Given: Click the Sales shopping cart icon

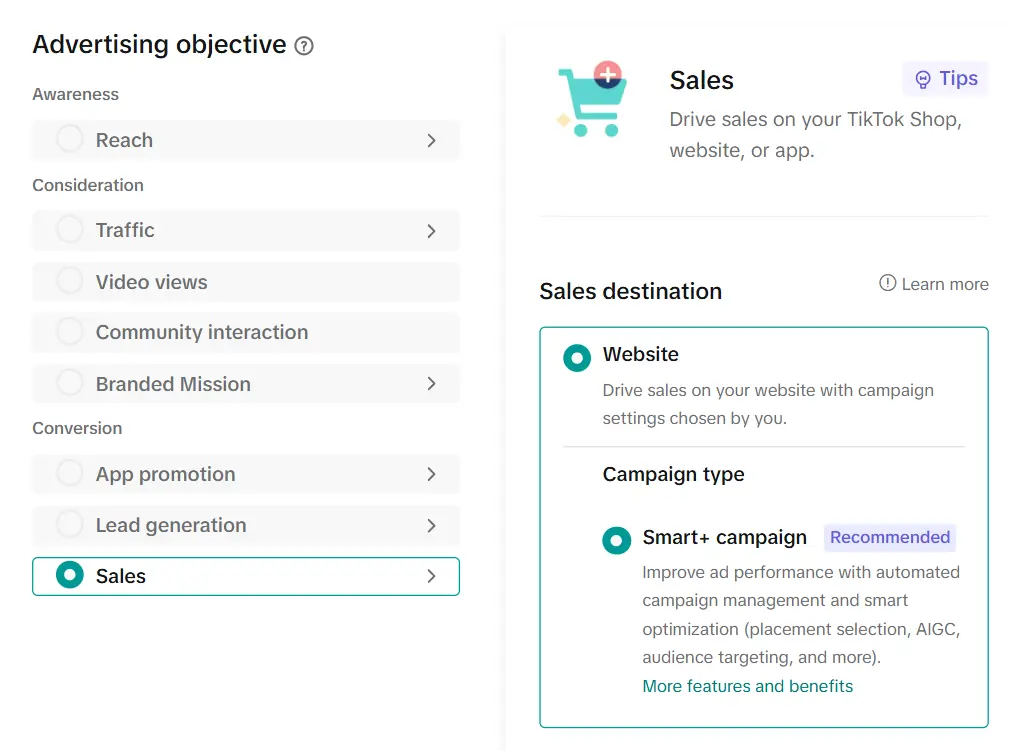Looking at the screenshot, I should tap(593, 101).
